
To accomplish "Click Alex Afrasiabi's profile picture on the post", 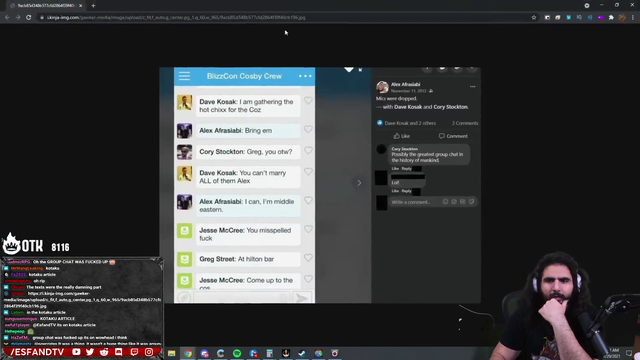I will click(x=382, y=87).
